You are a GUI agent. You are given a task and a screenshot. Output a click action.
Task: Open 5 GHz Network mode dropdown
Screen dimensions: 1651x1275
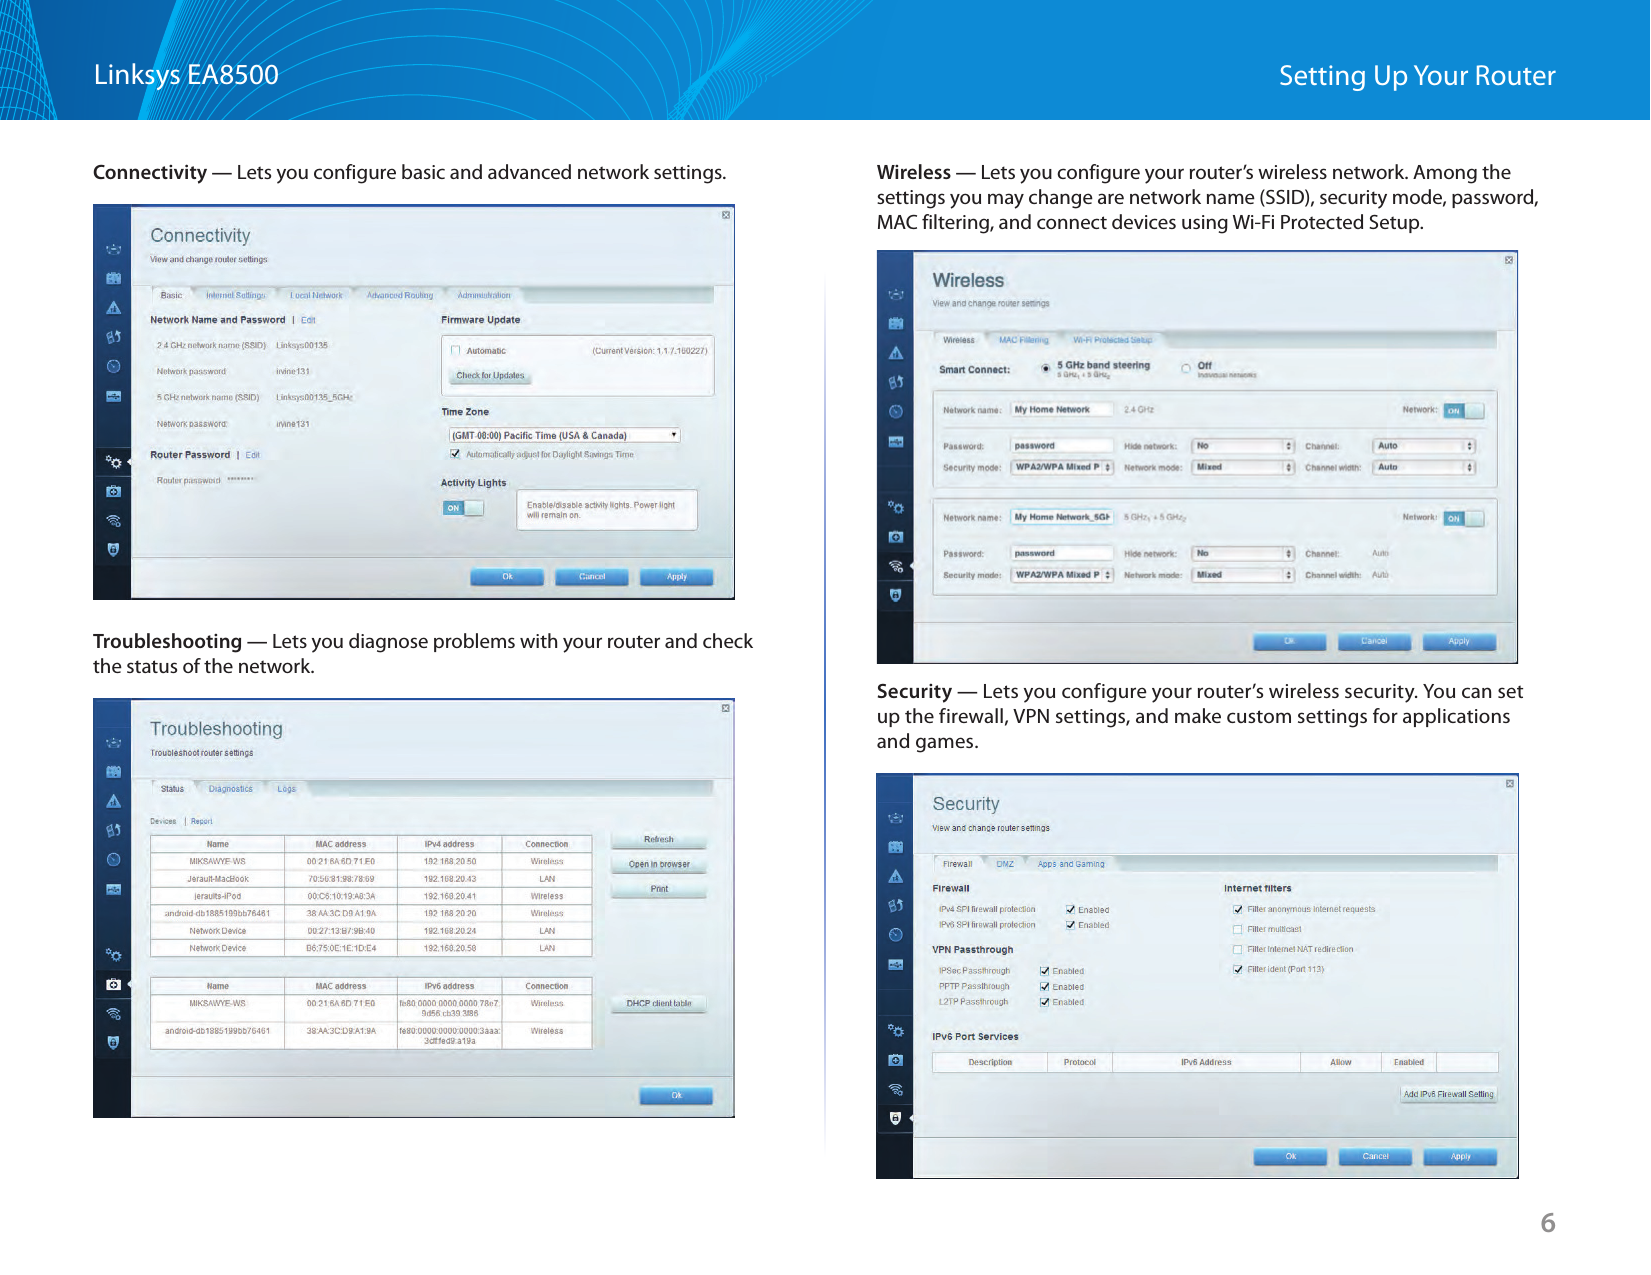pyautogui.click(x=1244, y=575)
